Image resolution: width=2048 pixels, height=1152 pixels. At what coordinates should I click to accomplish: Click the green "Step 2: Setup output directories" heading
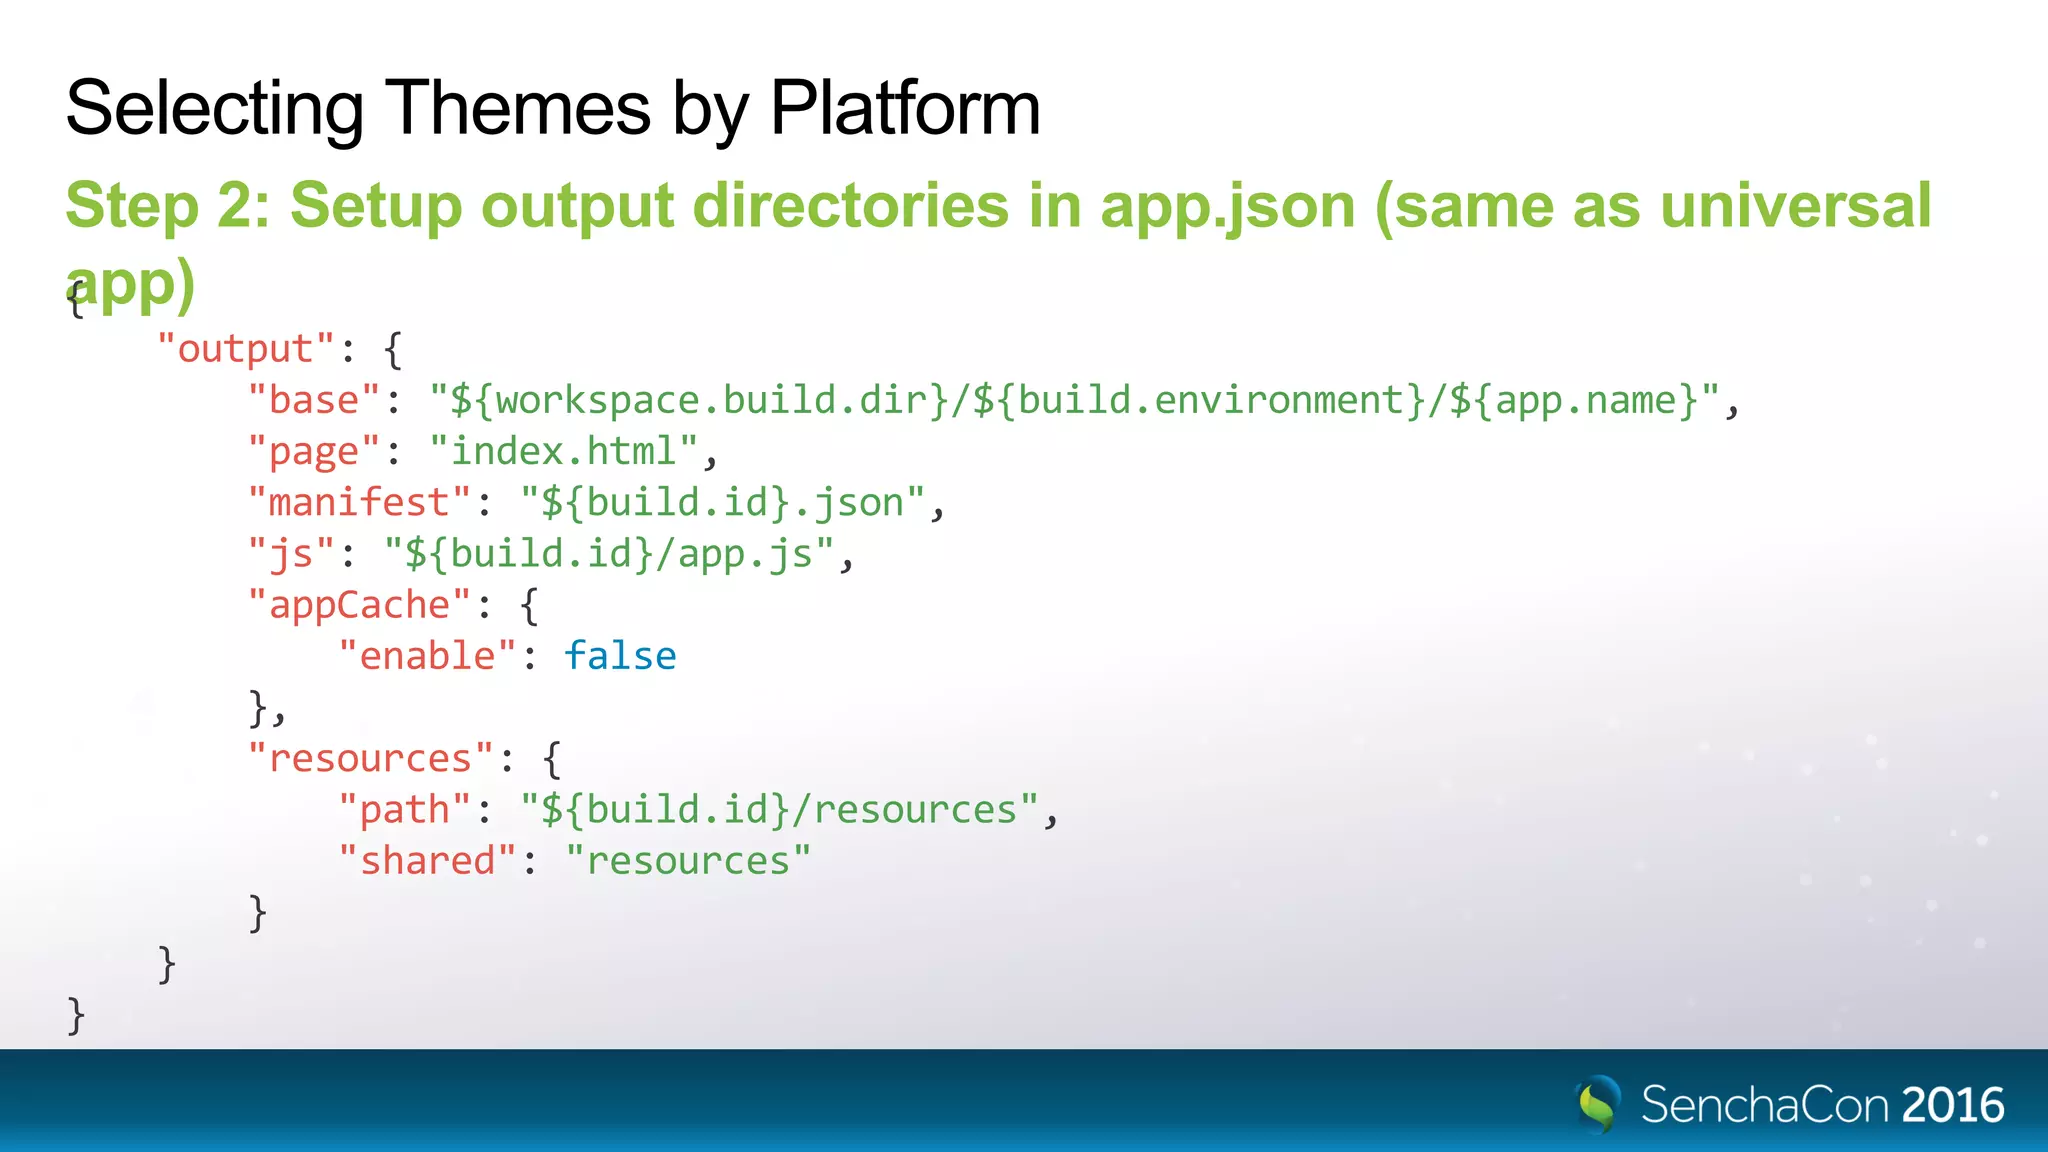998,244
